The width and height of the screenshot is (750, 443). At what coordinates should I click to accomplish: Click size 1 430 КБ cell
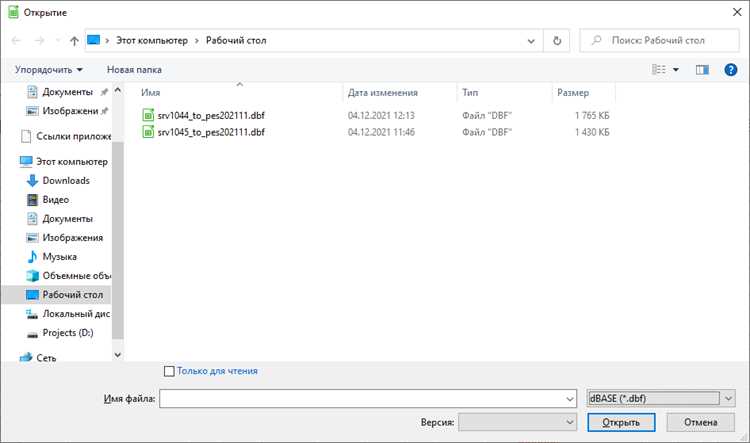point(592,132)
